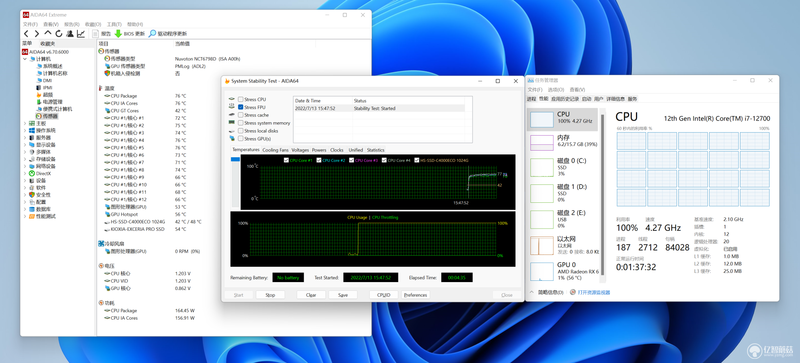This screenshot has width=800, height=363.
Task: Select 系统概述 item in tree
Action: (x=48, y=66)
